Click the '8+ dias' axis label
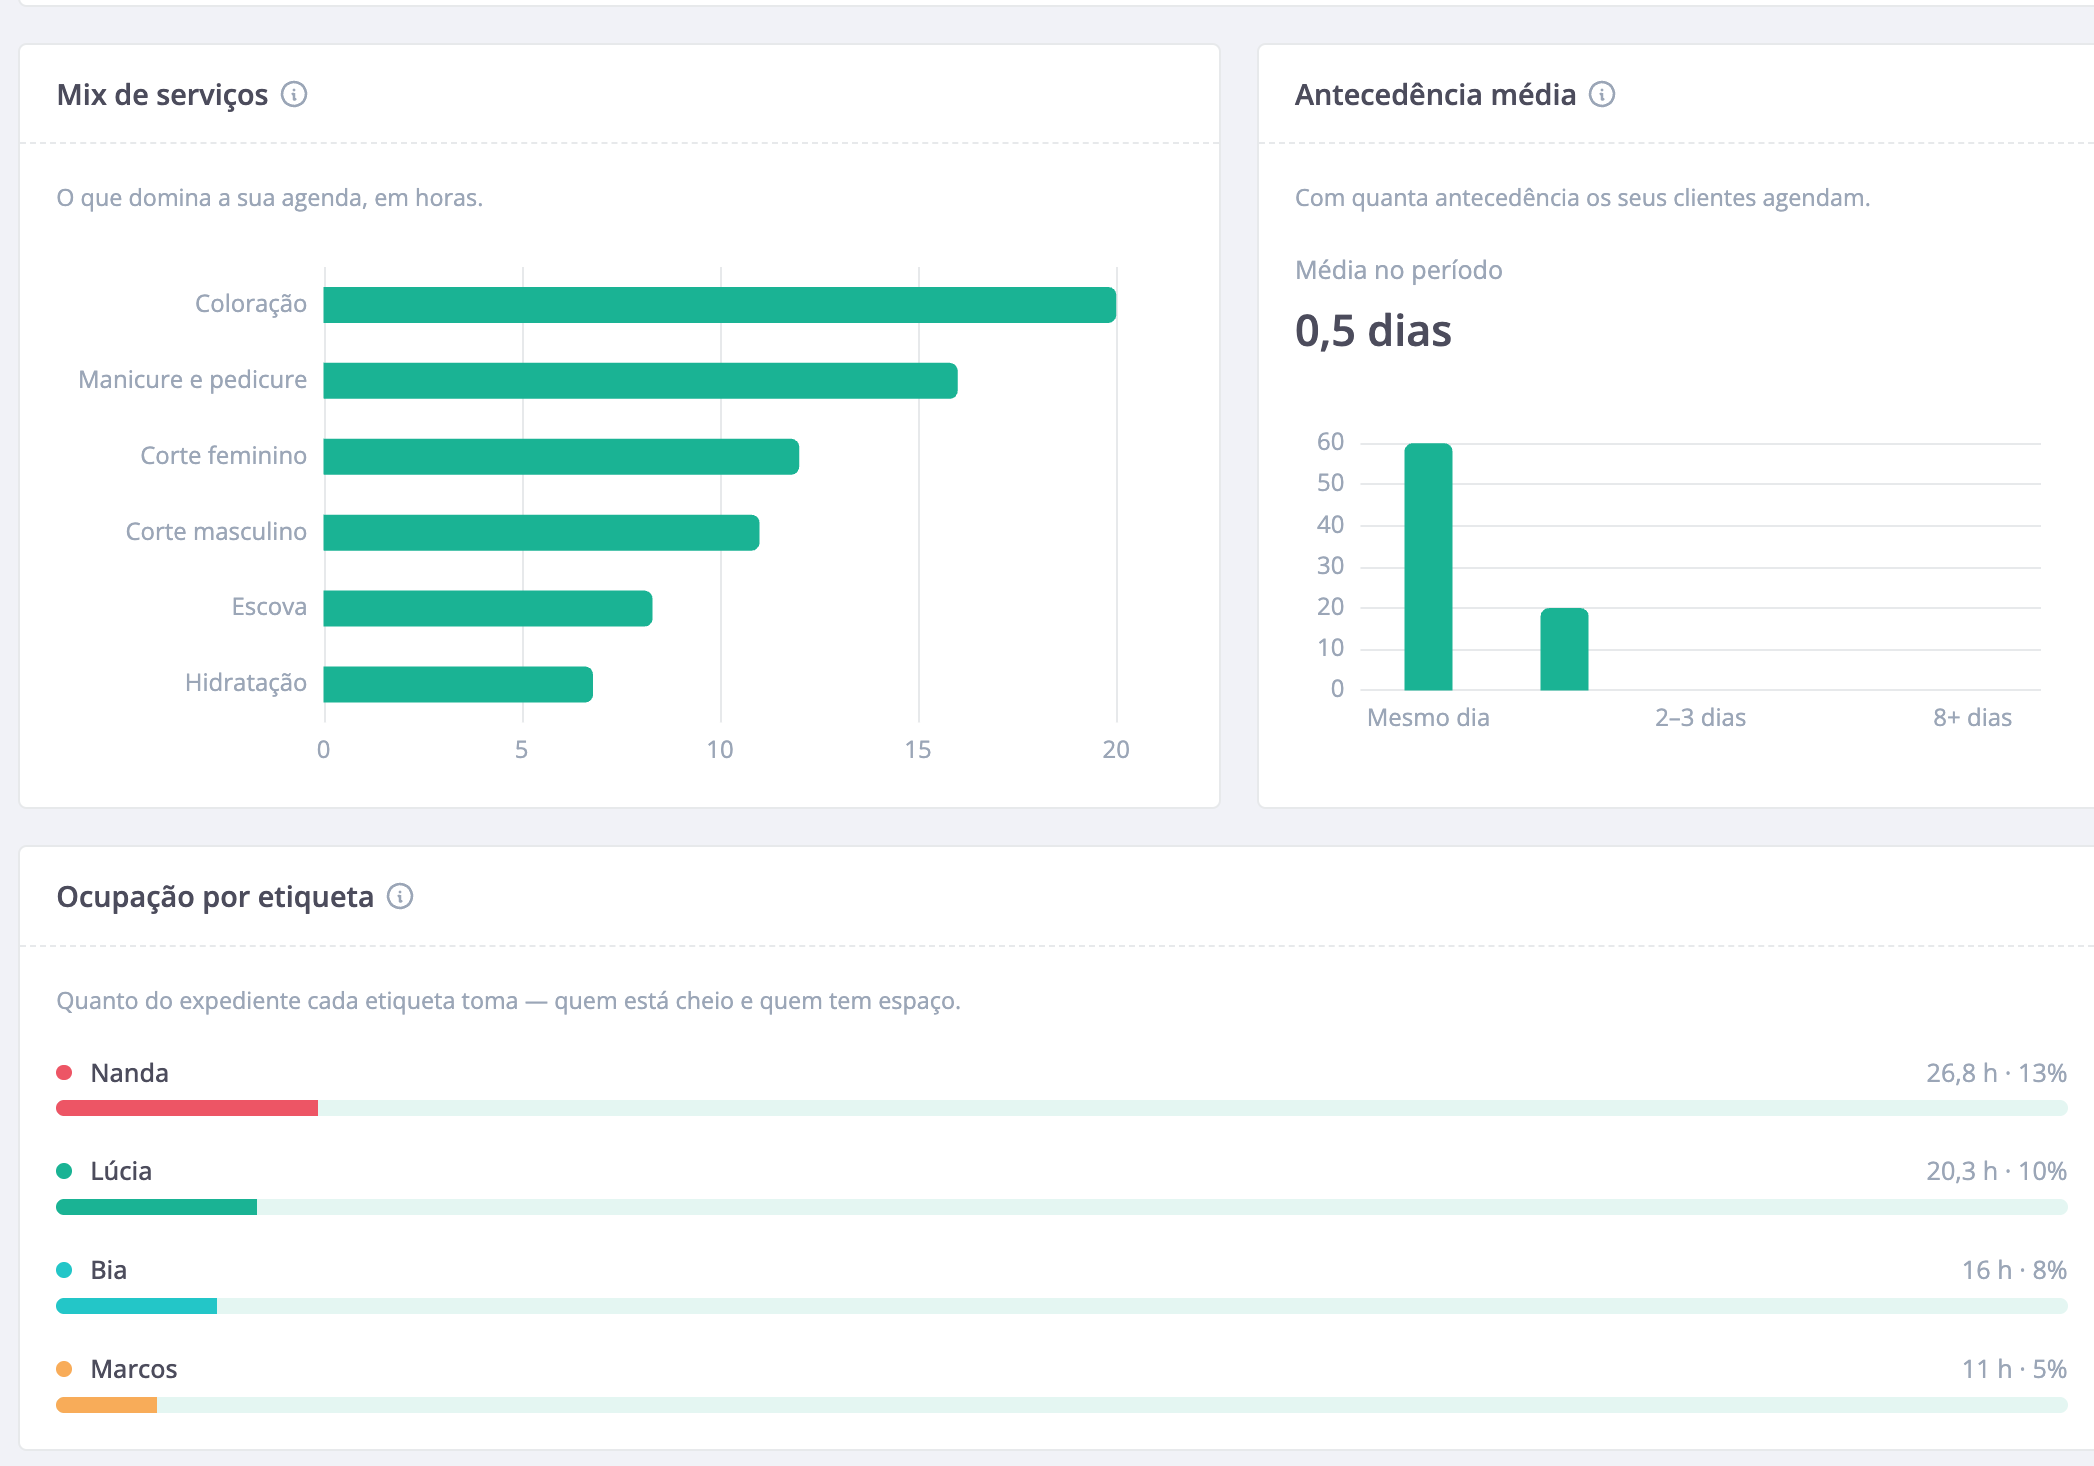2094x1466 pixels. pyautogui.click(x=1972, y=718)
